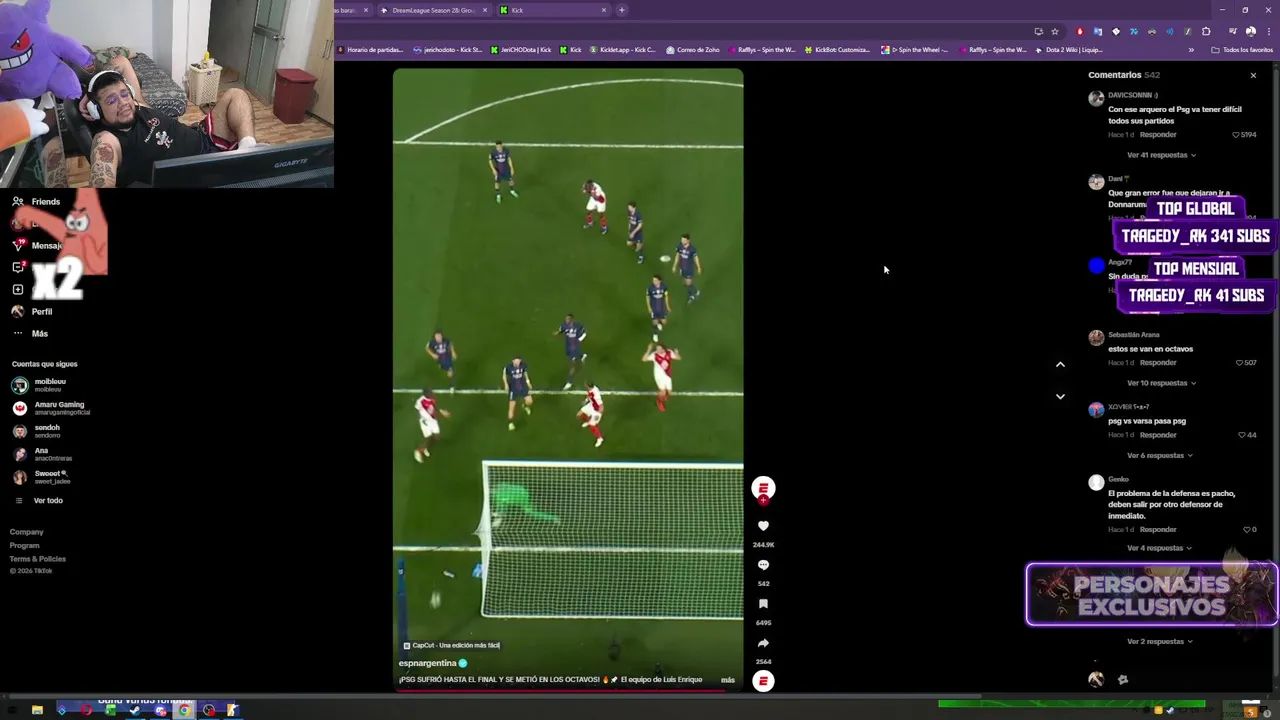Switch to DreamLeague Season 28 browser tab
The image size is (1280, 720).
[433, 10]
